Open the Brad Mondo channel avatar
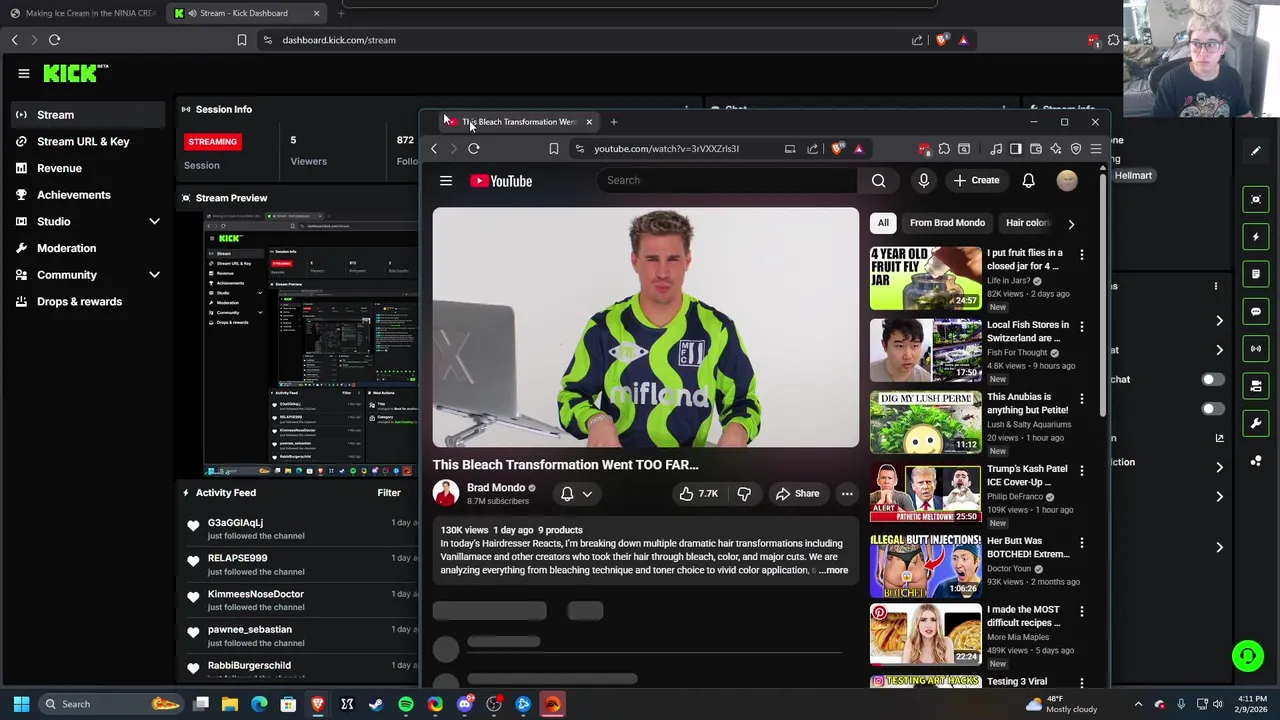This screenshot has height=720, width=1280. pos(446,493)
